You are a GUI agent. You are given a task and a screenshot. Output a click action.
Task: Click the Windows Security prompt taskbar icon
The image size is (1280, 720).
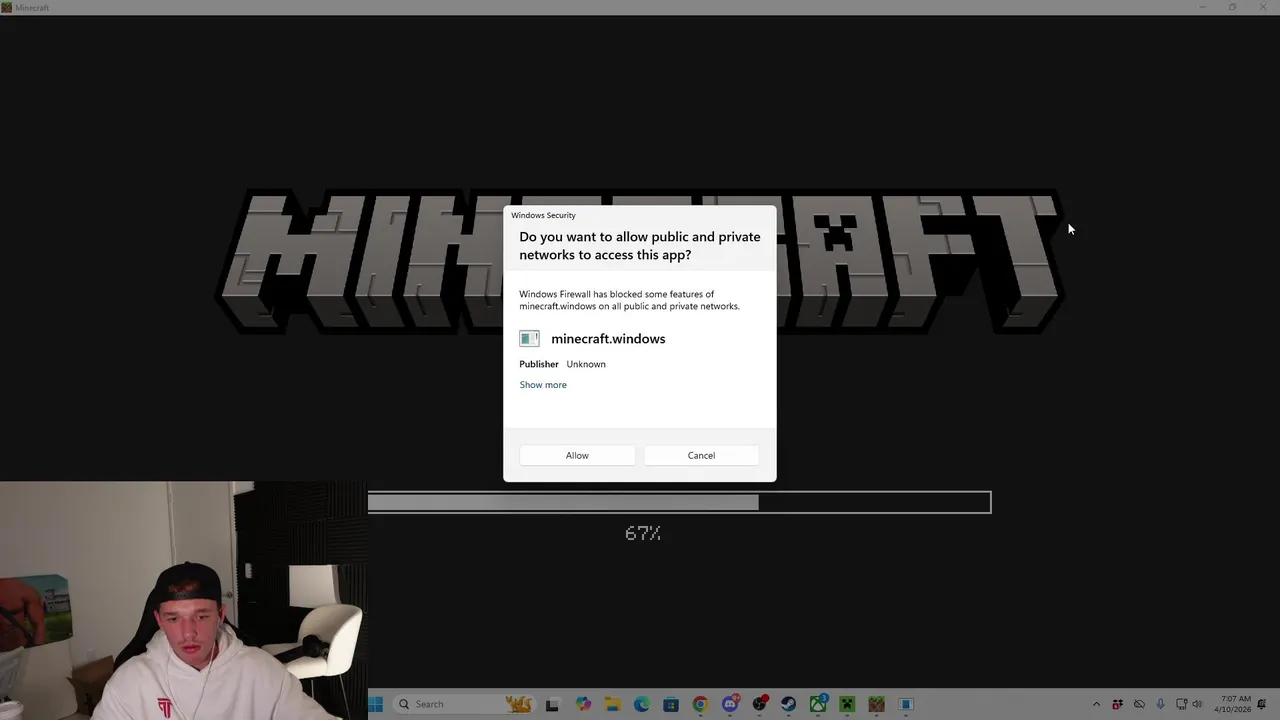(906, 704)
